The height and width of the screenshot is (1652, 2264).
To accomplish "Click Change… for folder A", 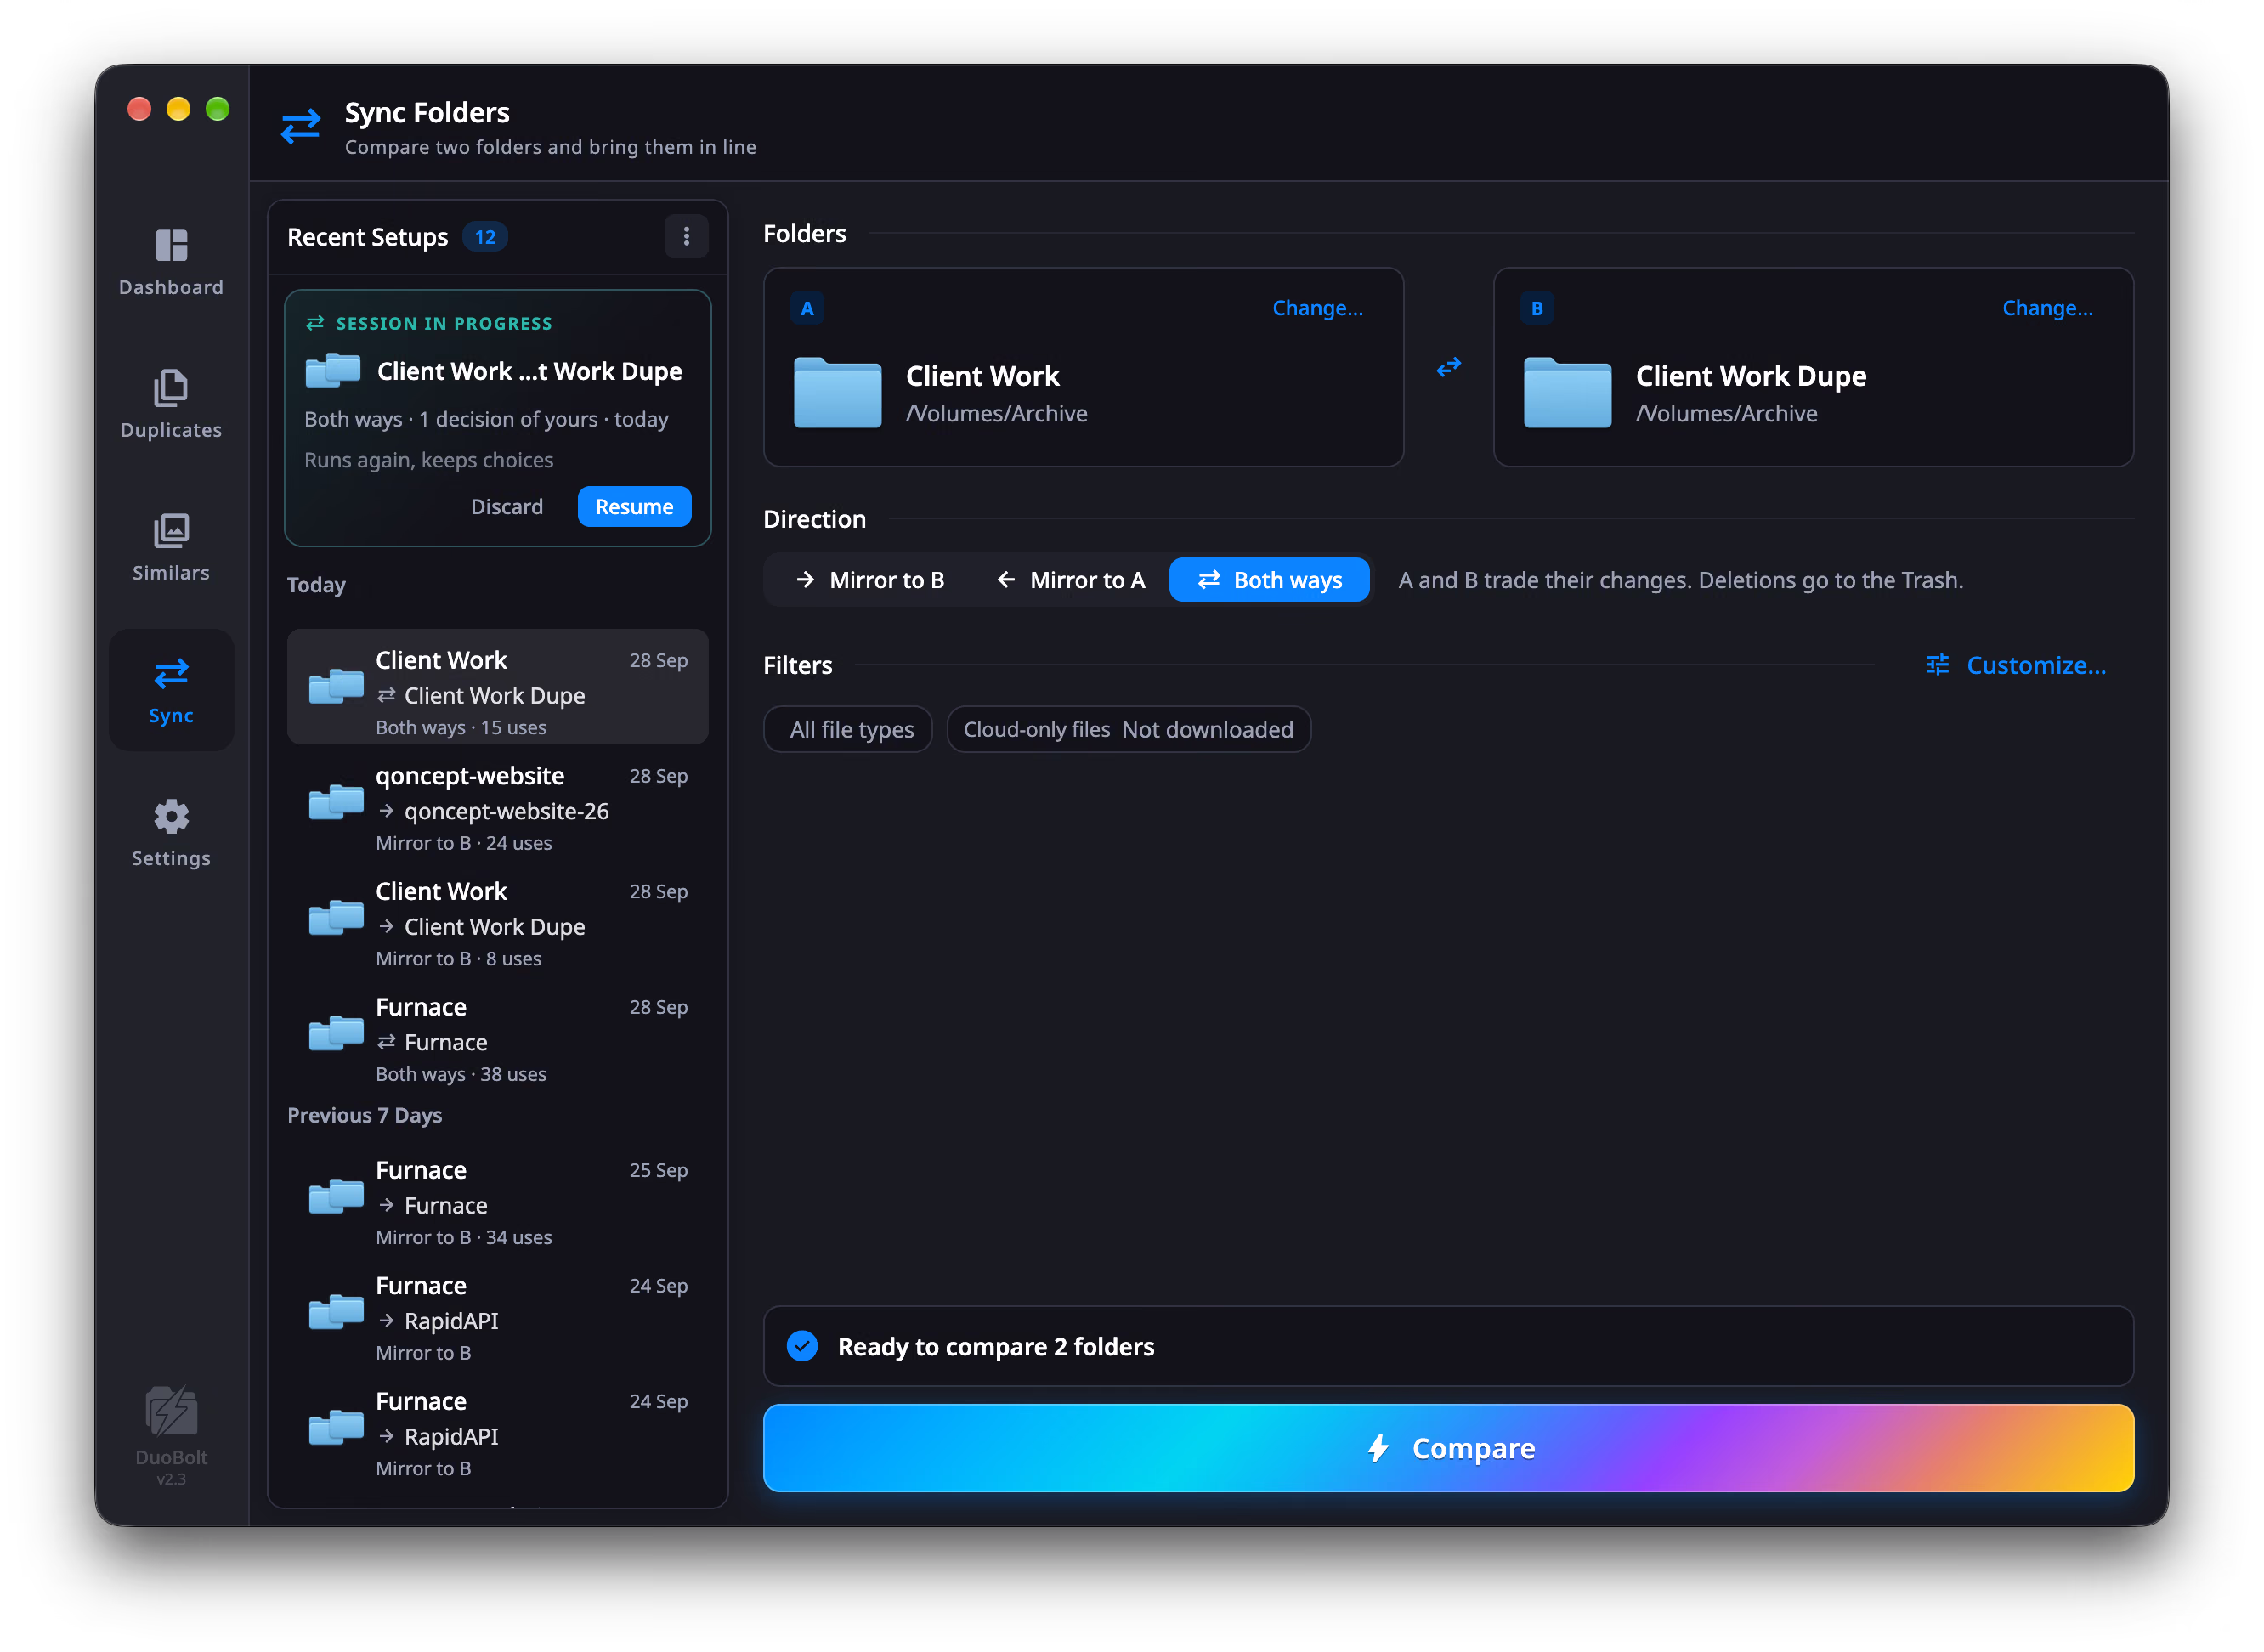I will 1317,308.
